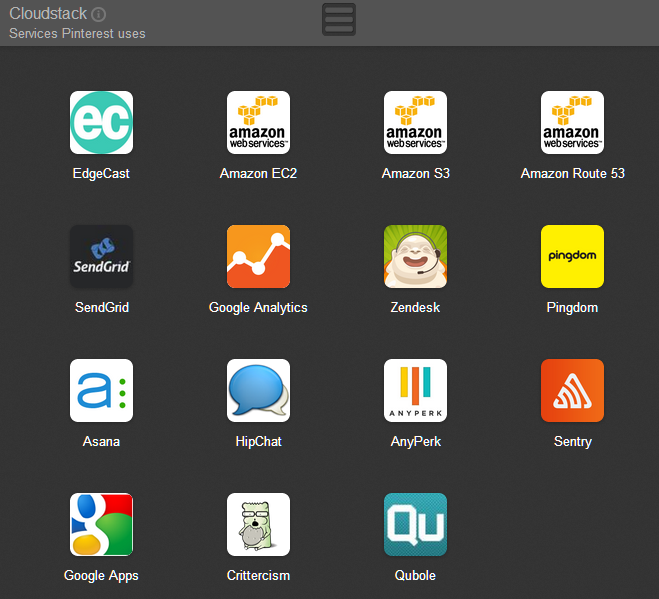Click the Sentry label
This screenshot has height=599, width=659.
(573, 442)
